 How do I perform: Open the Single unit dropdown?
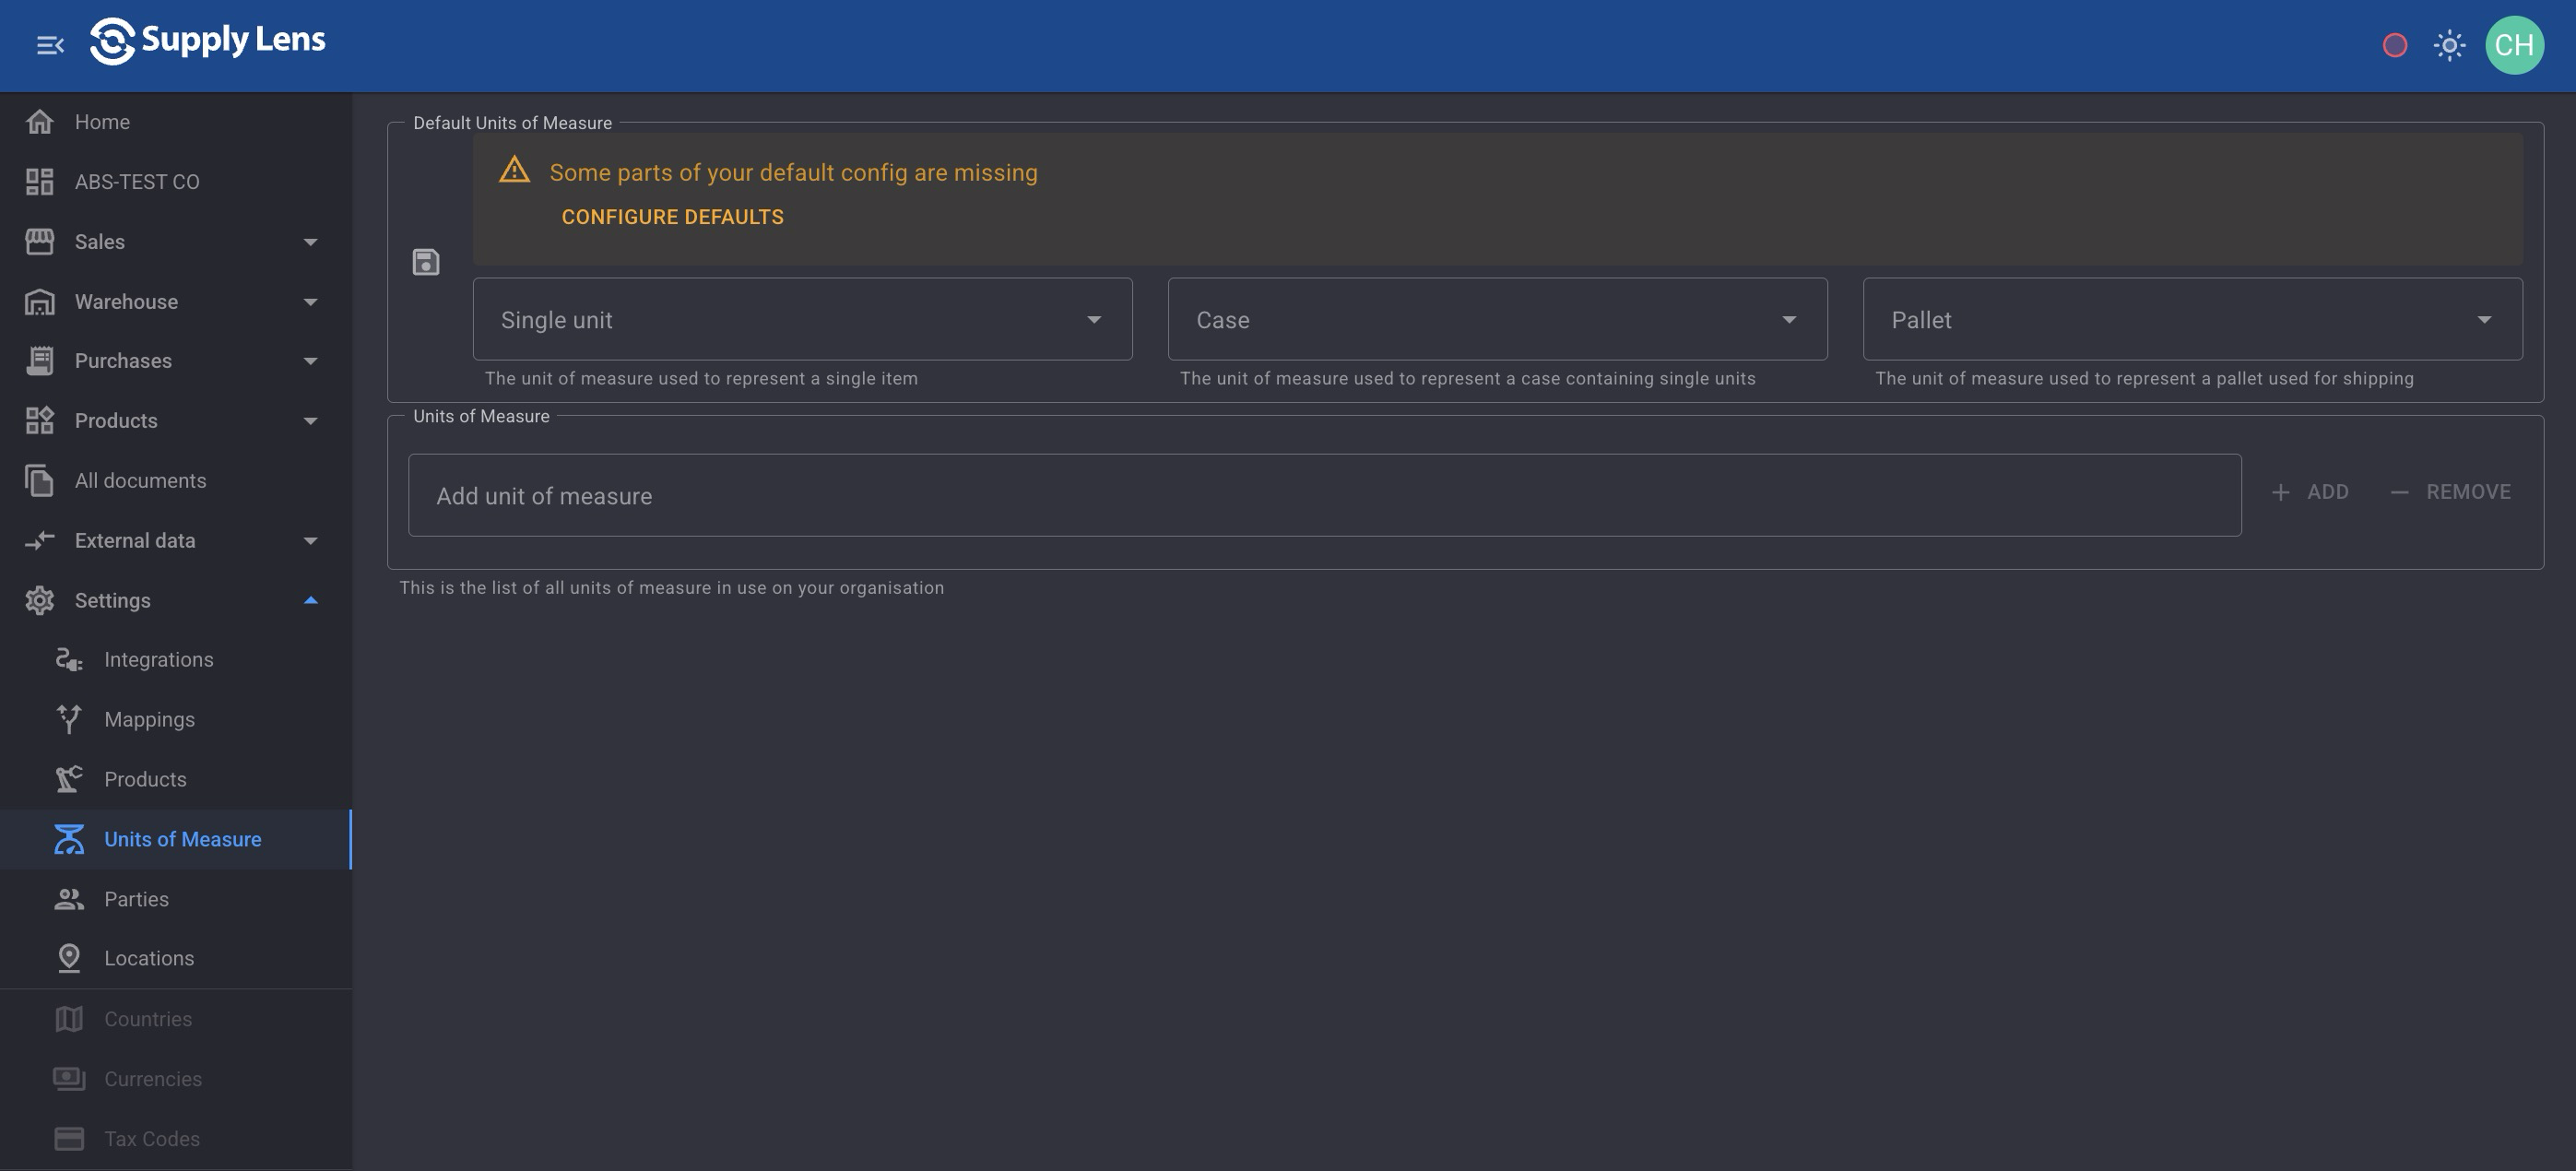click(802, 319)
